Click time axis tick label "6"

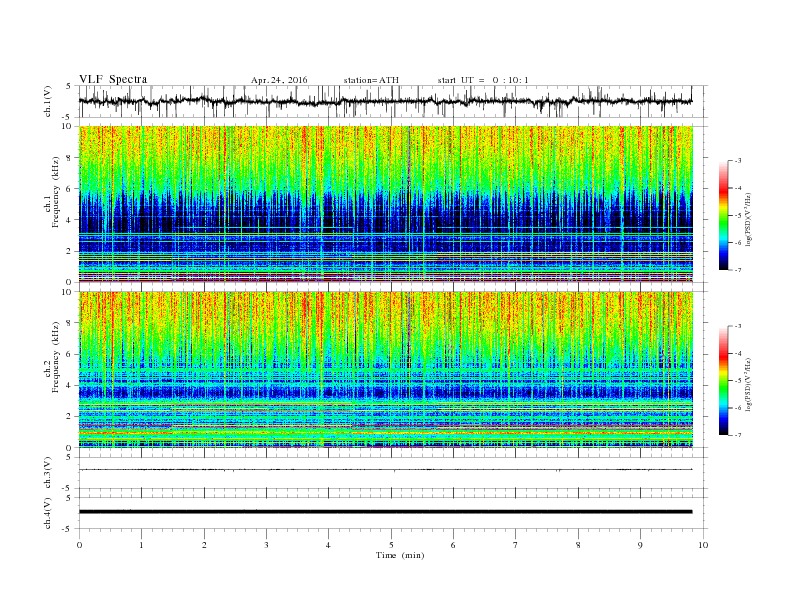pos(453,545)
